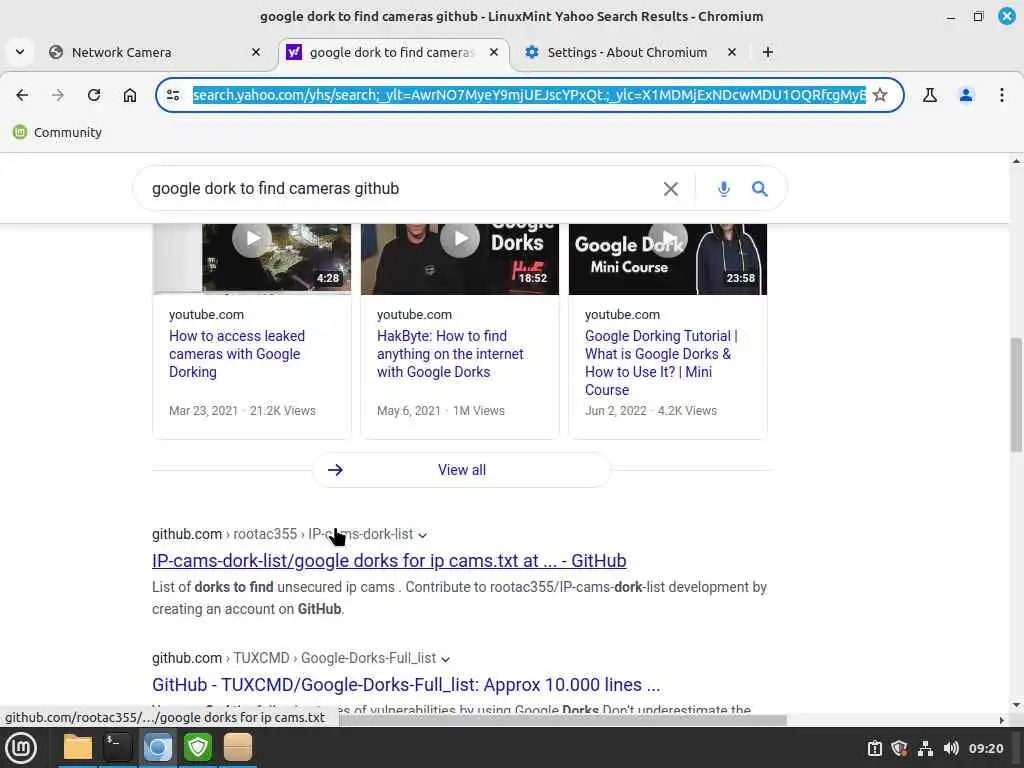Select the google dork search tab

coord(394,52)
